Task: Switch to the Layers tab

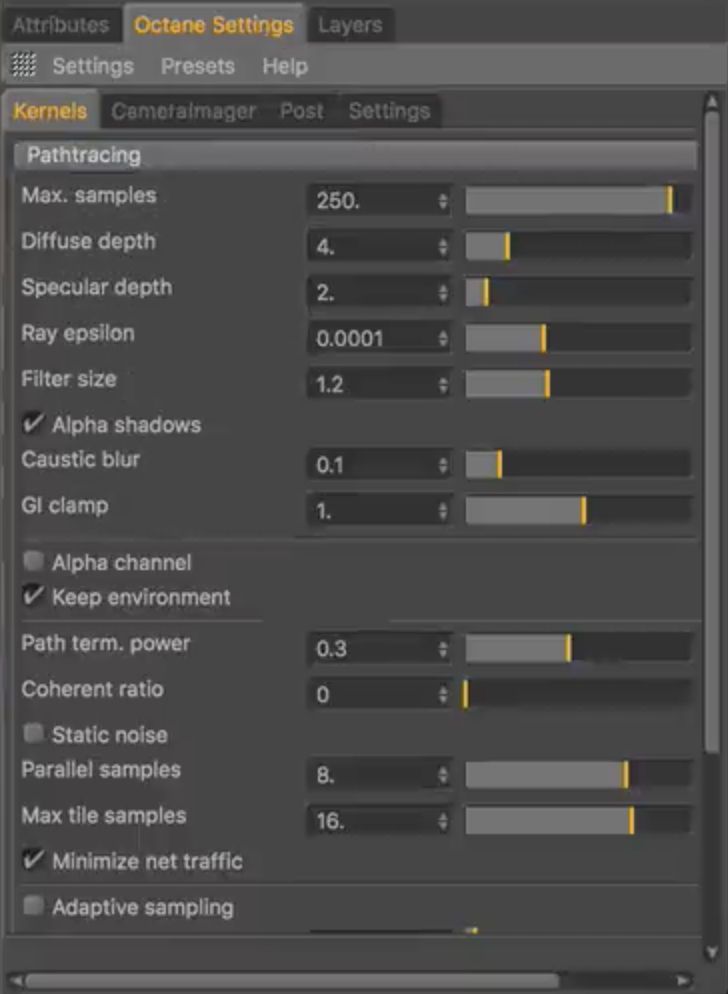Action: 350,25
